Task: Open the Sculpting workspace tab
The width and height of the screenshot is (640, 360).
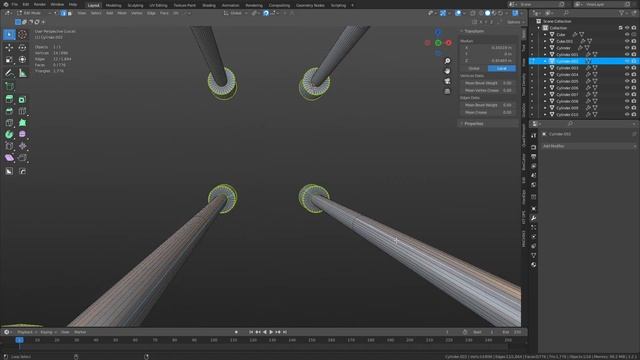Action: (x=136, y=5)
